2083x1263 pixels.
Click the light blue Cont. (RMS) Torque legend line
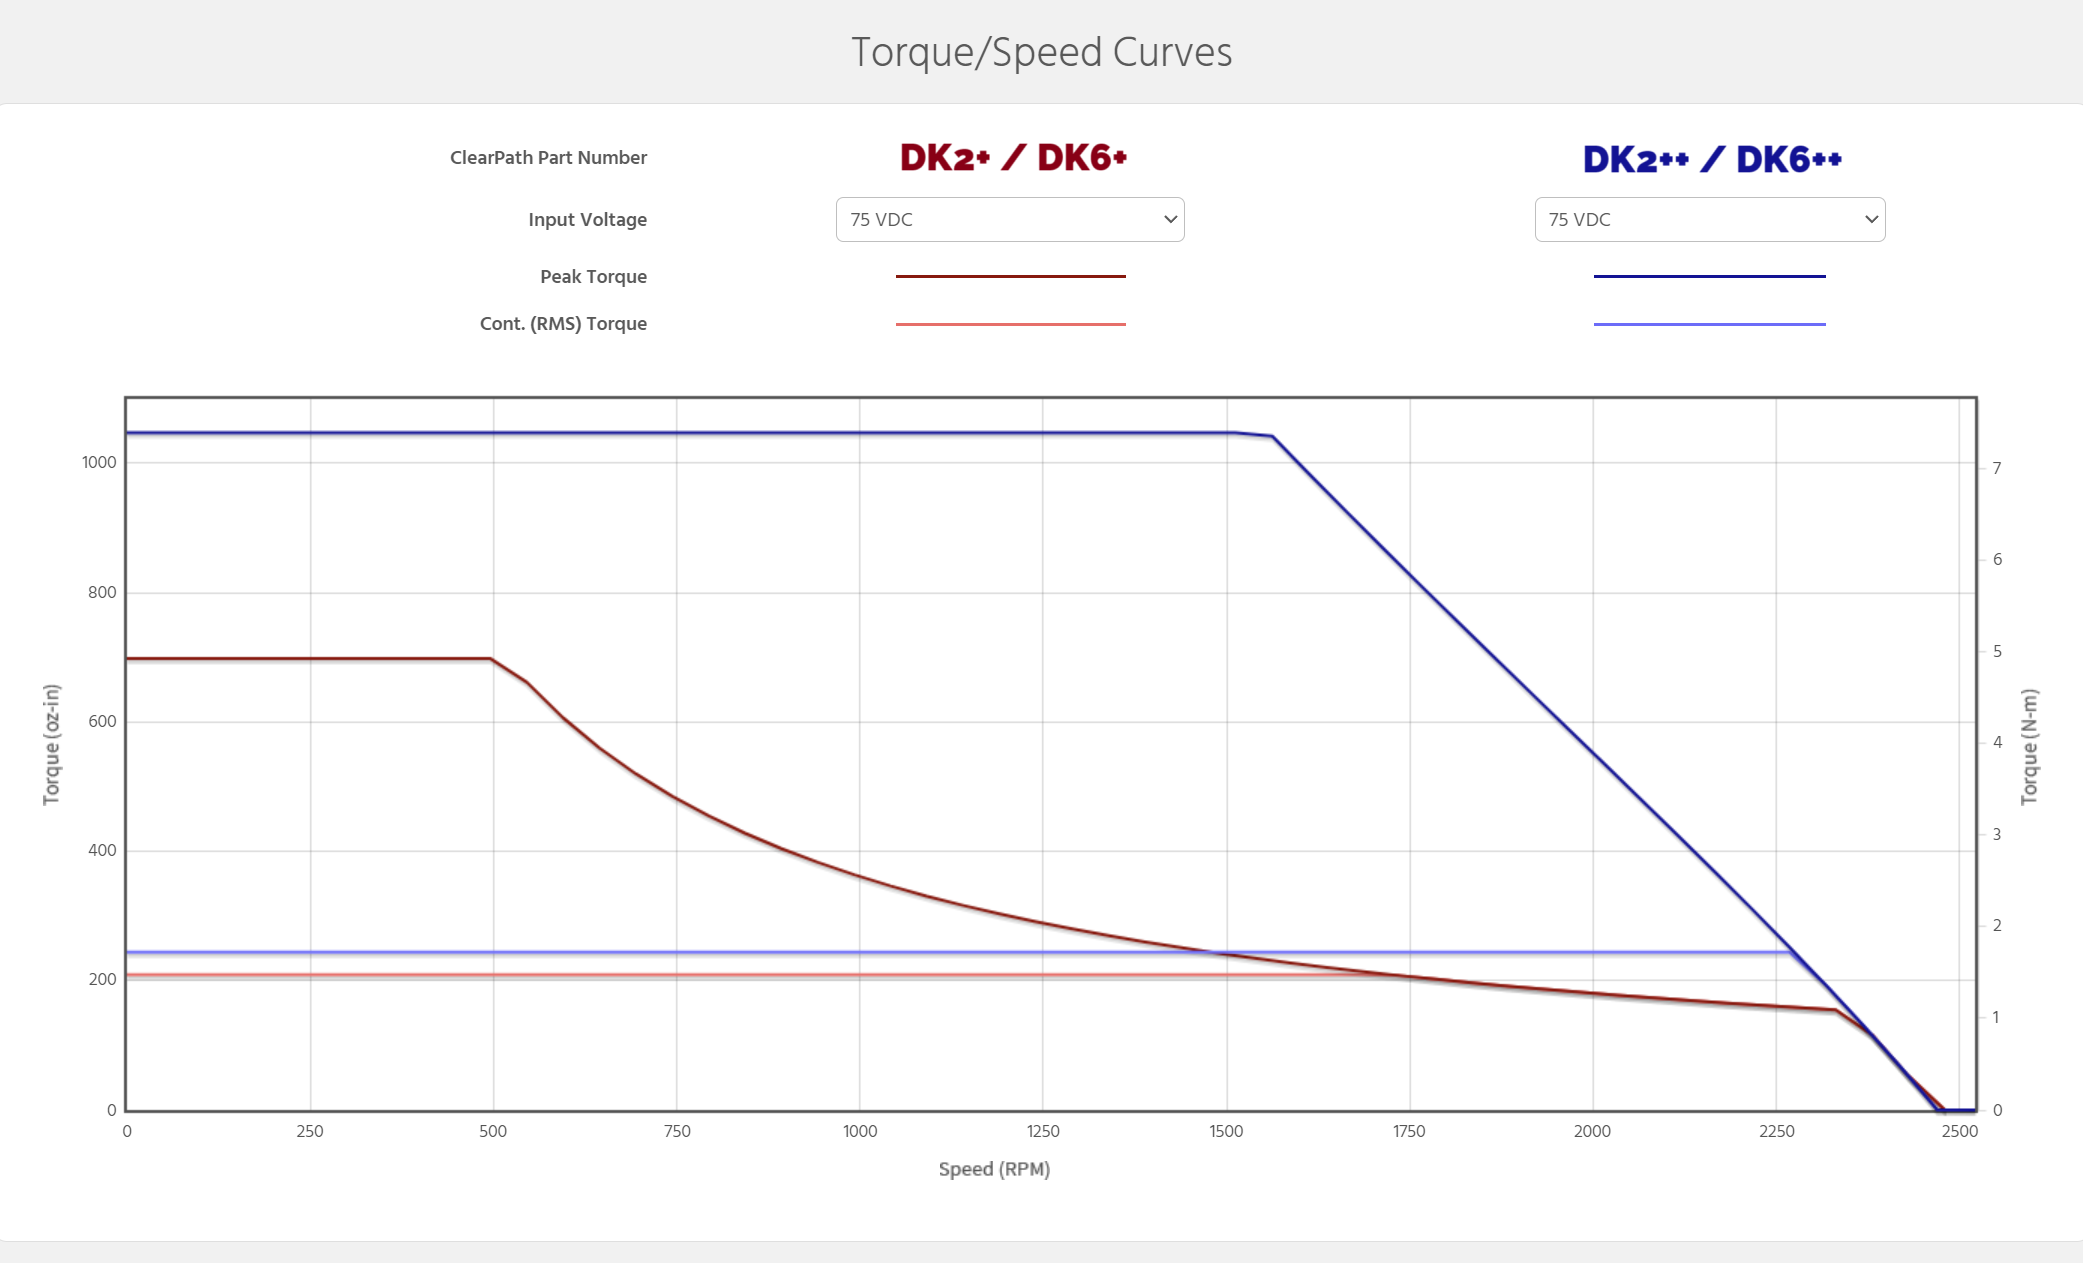pos(1709,324)
